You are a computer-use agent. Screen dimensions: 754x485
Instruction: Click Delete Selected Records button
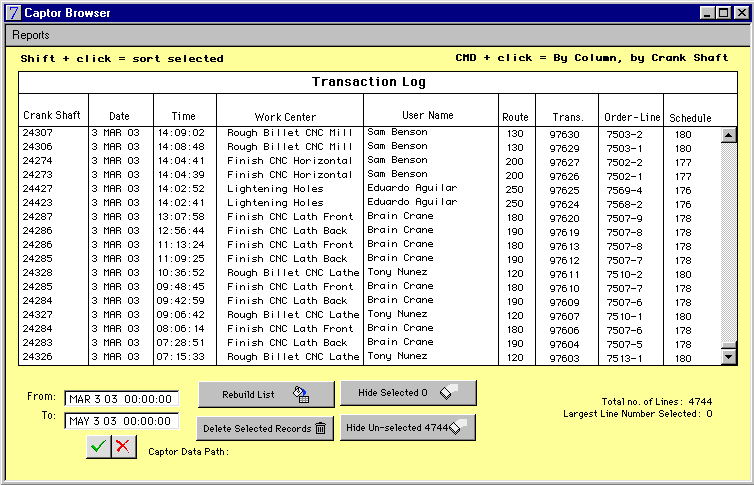(264, 429)
